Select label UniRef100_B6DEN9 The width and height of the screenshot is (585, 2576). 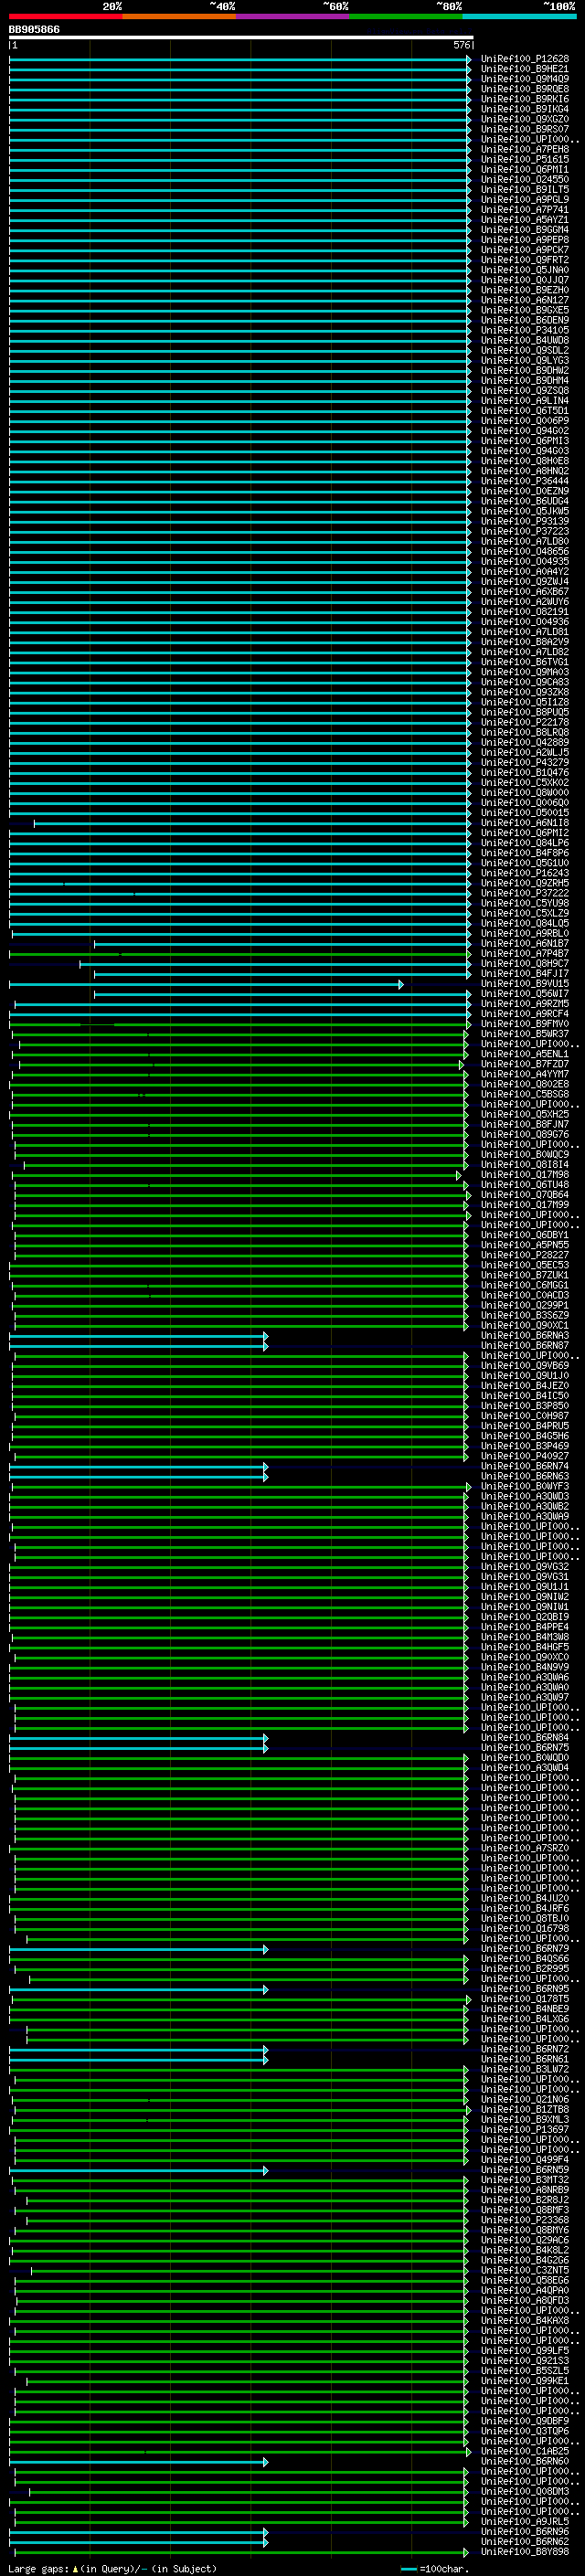tap(525, 321)
